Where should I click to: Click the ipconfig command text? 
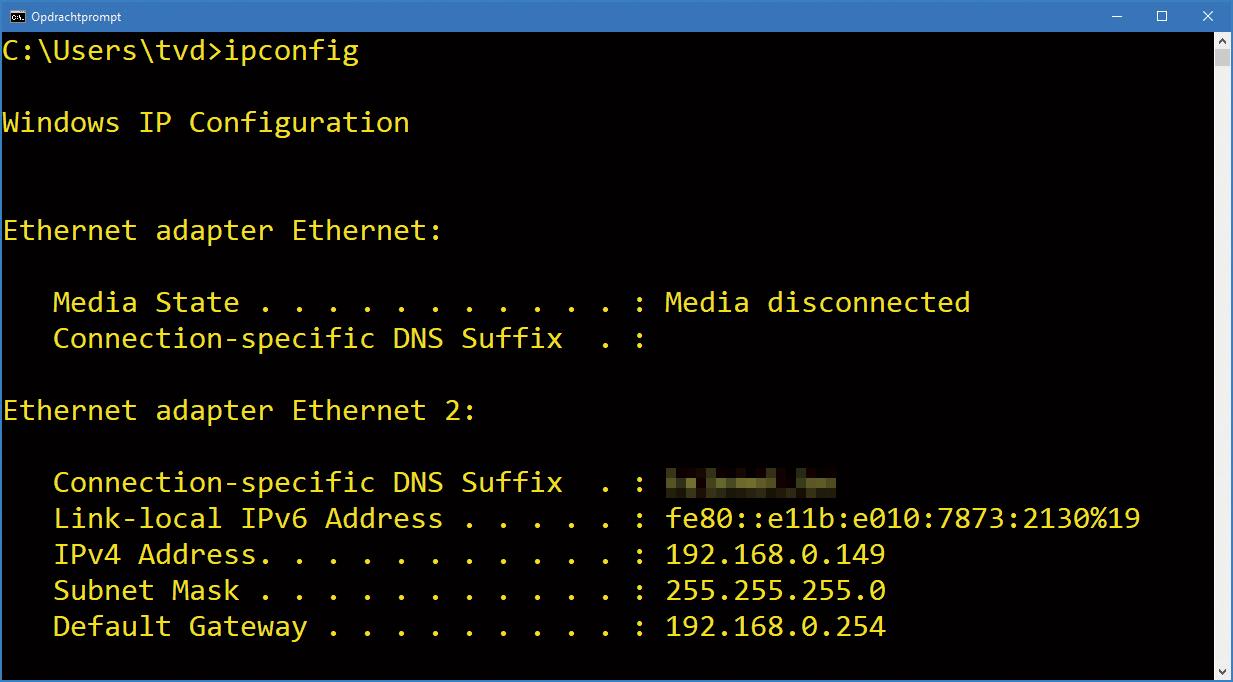pos(291,51)
